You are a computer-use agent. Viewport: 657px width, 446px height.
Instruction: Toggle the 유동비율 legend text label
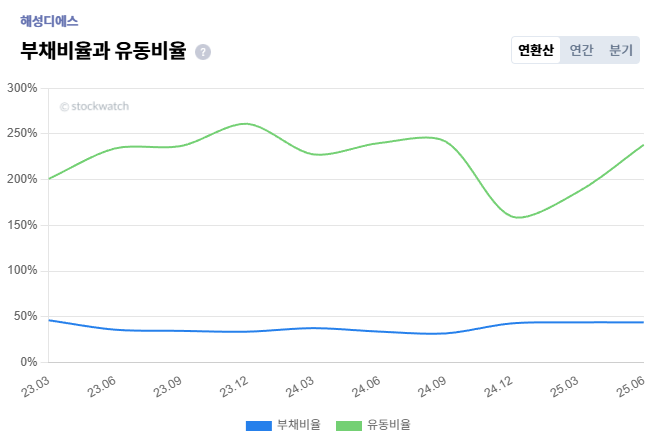pyautogui.click(x=389, y=426)
